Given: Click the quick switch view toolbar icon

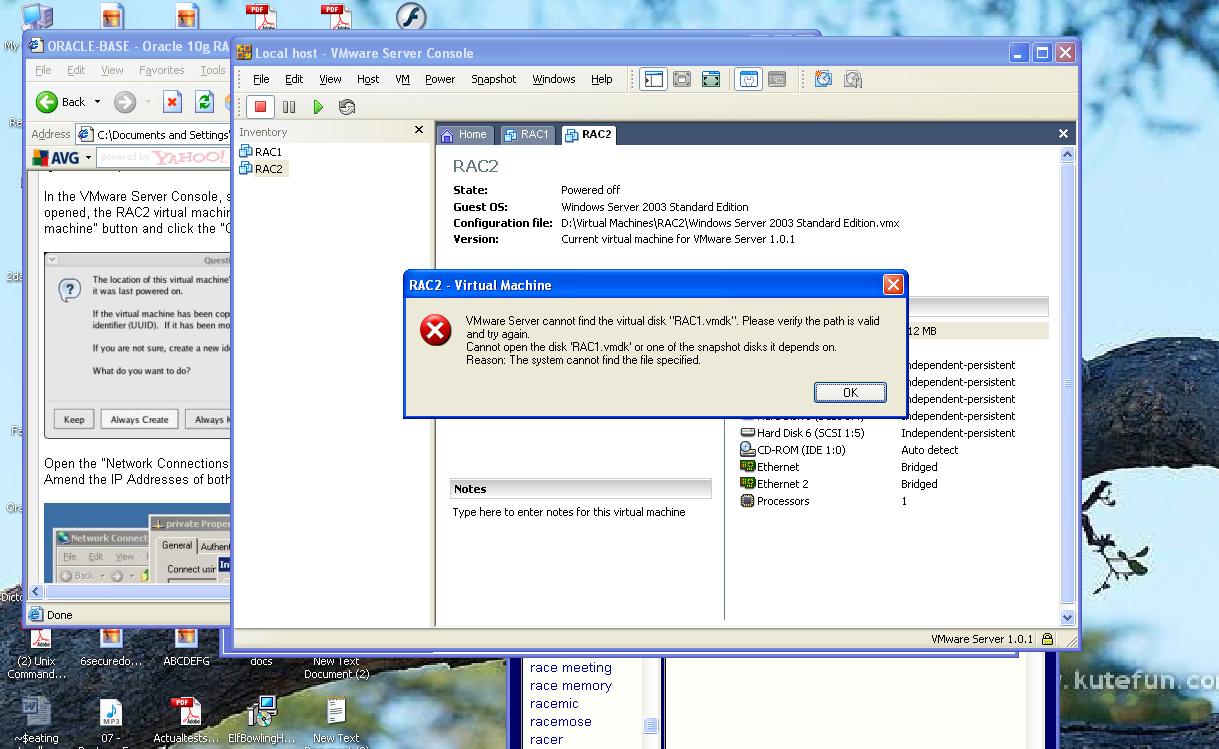Looking at the screenshot, I should coord(682,79).
